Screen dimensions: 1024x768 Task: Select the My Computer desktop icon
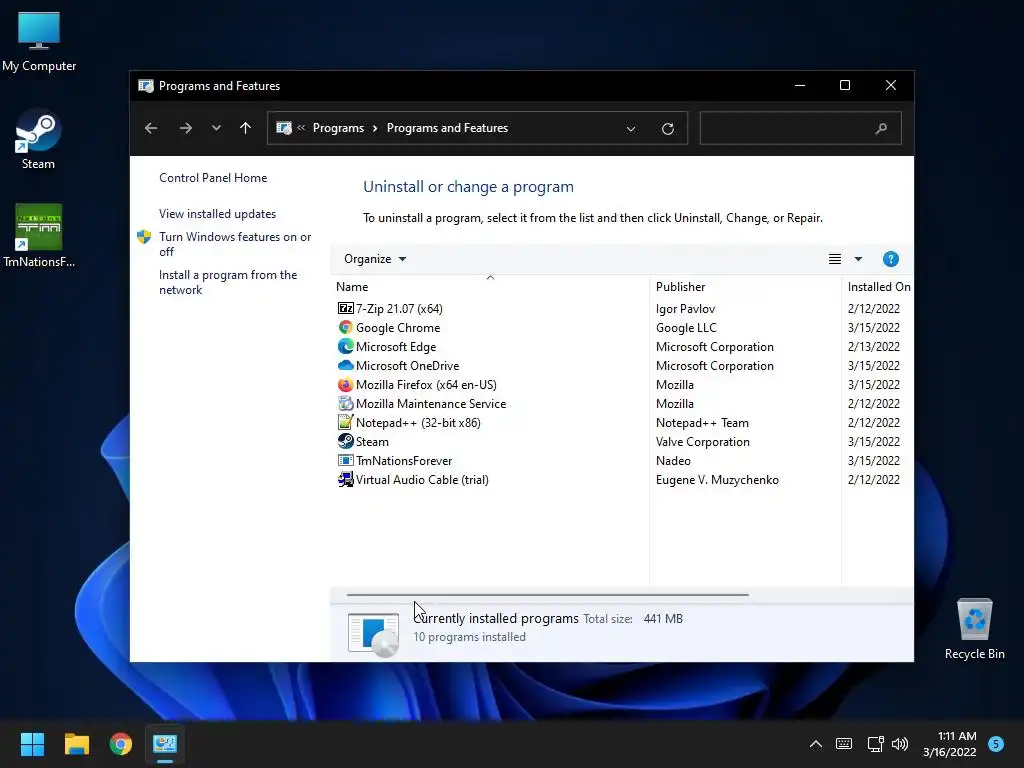39,42
